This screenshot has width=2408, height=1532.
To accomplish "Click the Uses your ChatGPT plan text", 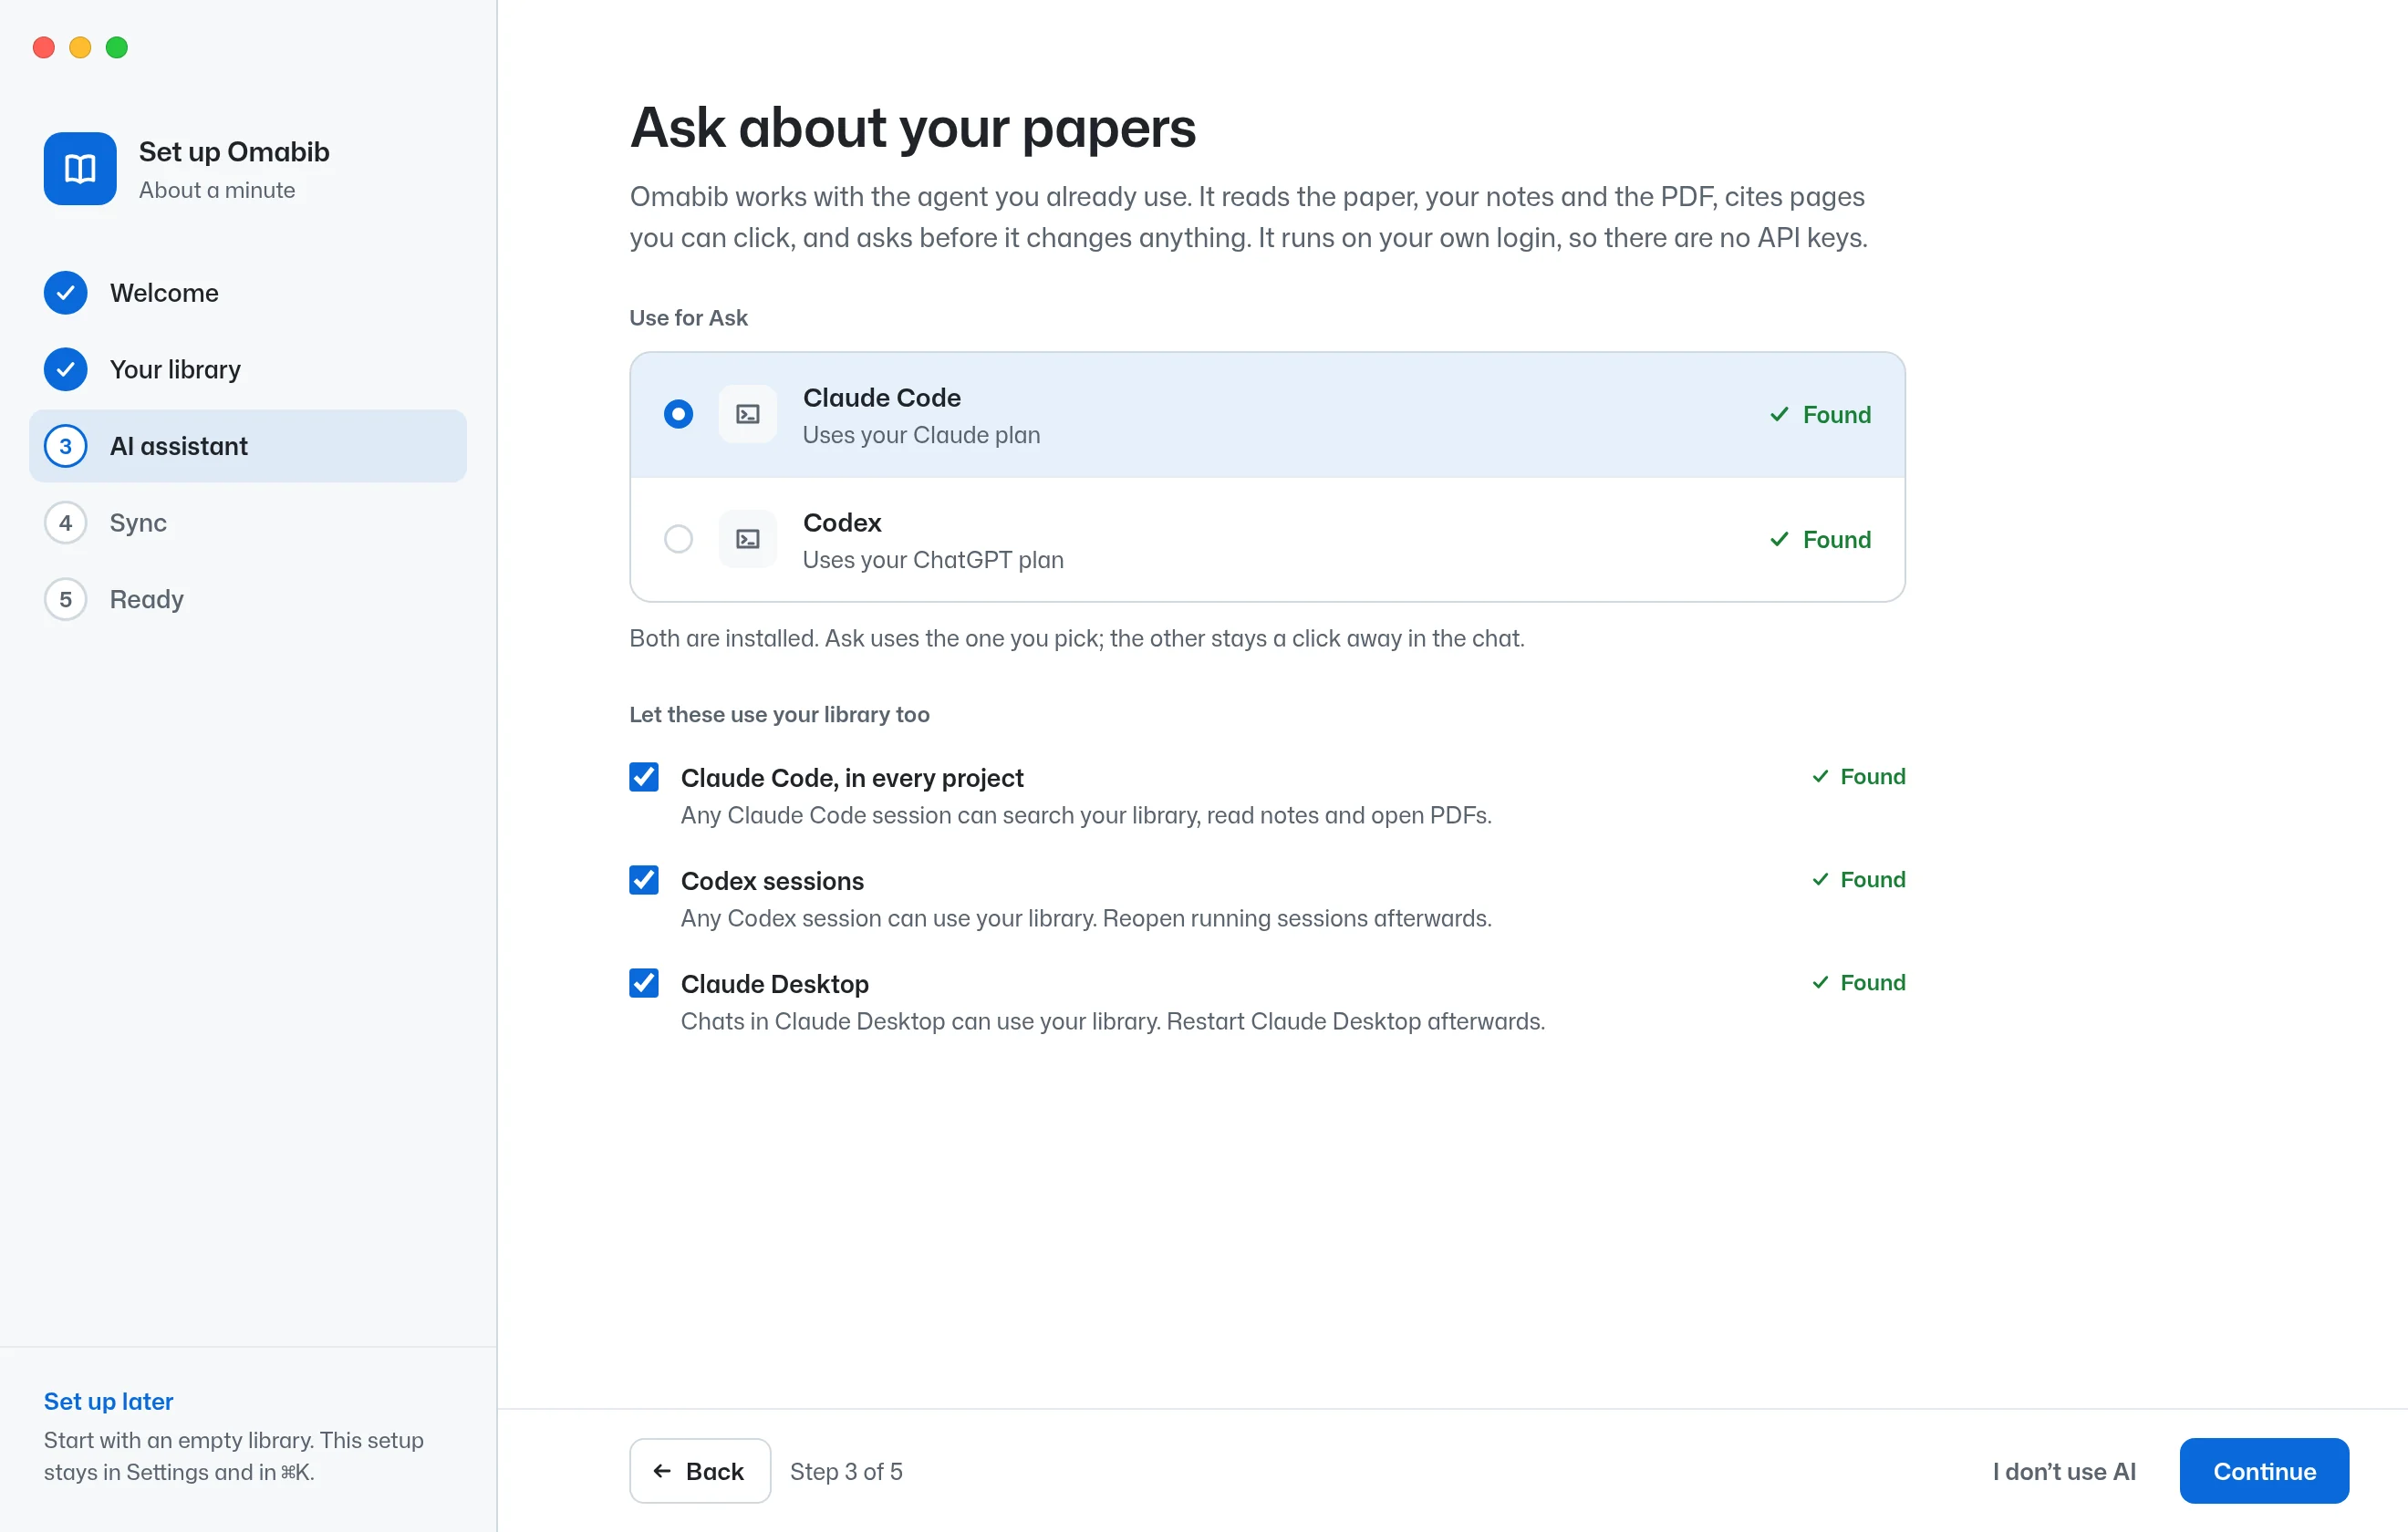I will [x=933, y=560].
